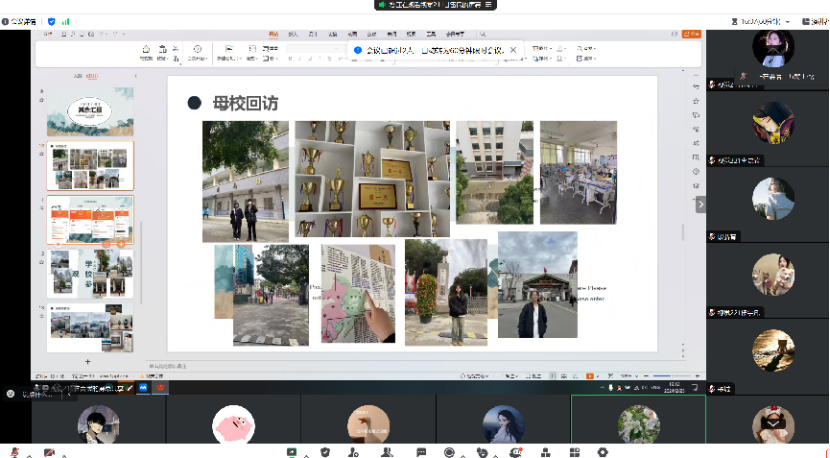This screenshot has height=458, width=830.
Task: Select the highlighted orange WPS ribbon tab
Action: [x=273, y=35]
